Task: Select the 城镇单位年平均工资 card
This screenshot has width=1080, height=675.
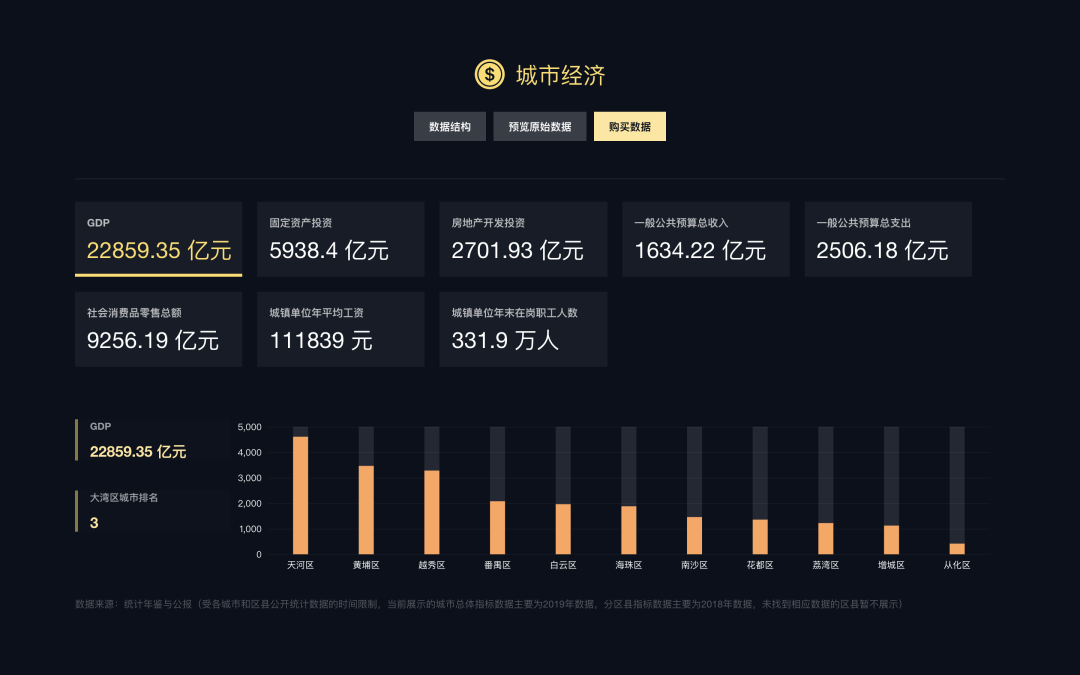Action: click(x=341, y=329)
